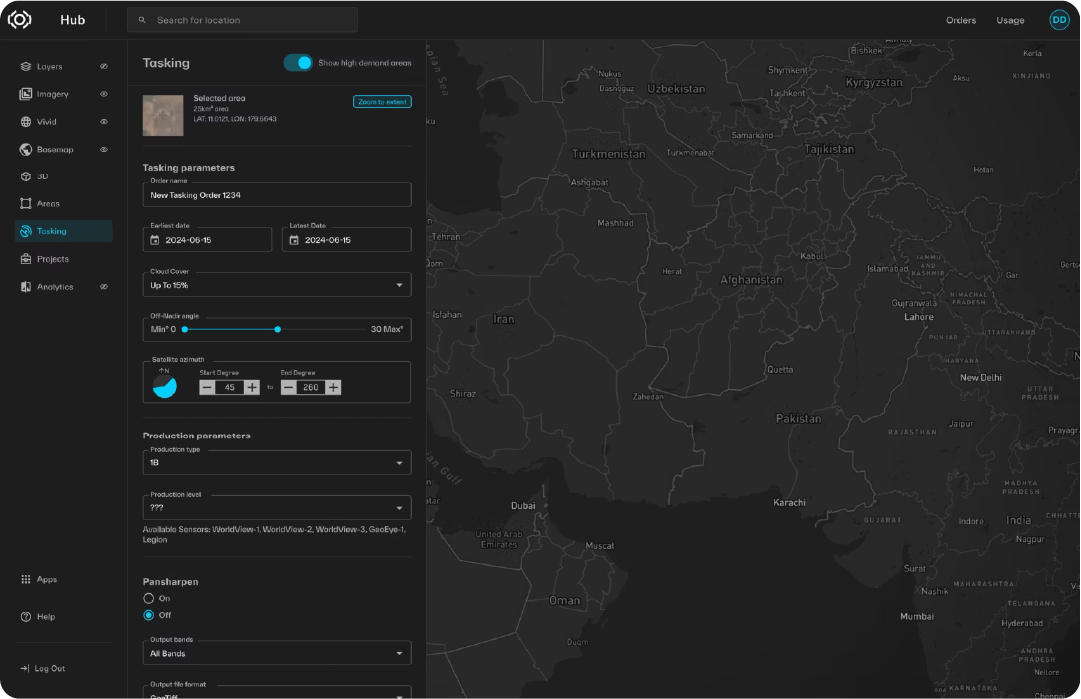The width and height of the screenshot is (1081, 699).
Task: Click the plus icon for Start Degree
Action: [252, 387]
